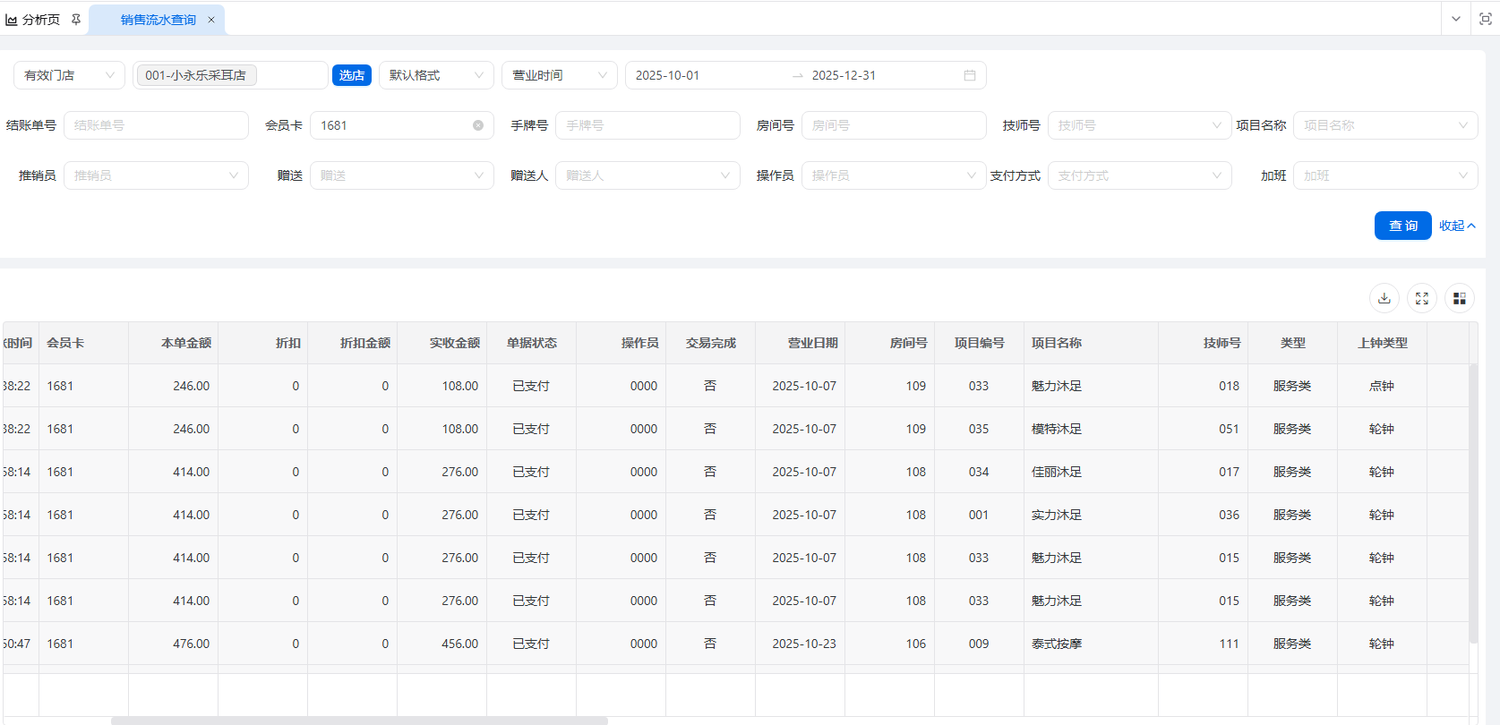The height and width of the screenshot is (725, 1500).
Task: Click the 查询 search button
Action: (1402, 225)
